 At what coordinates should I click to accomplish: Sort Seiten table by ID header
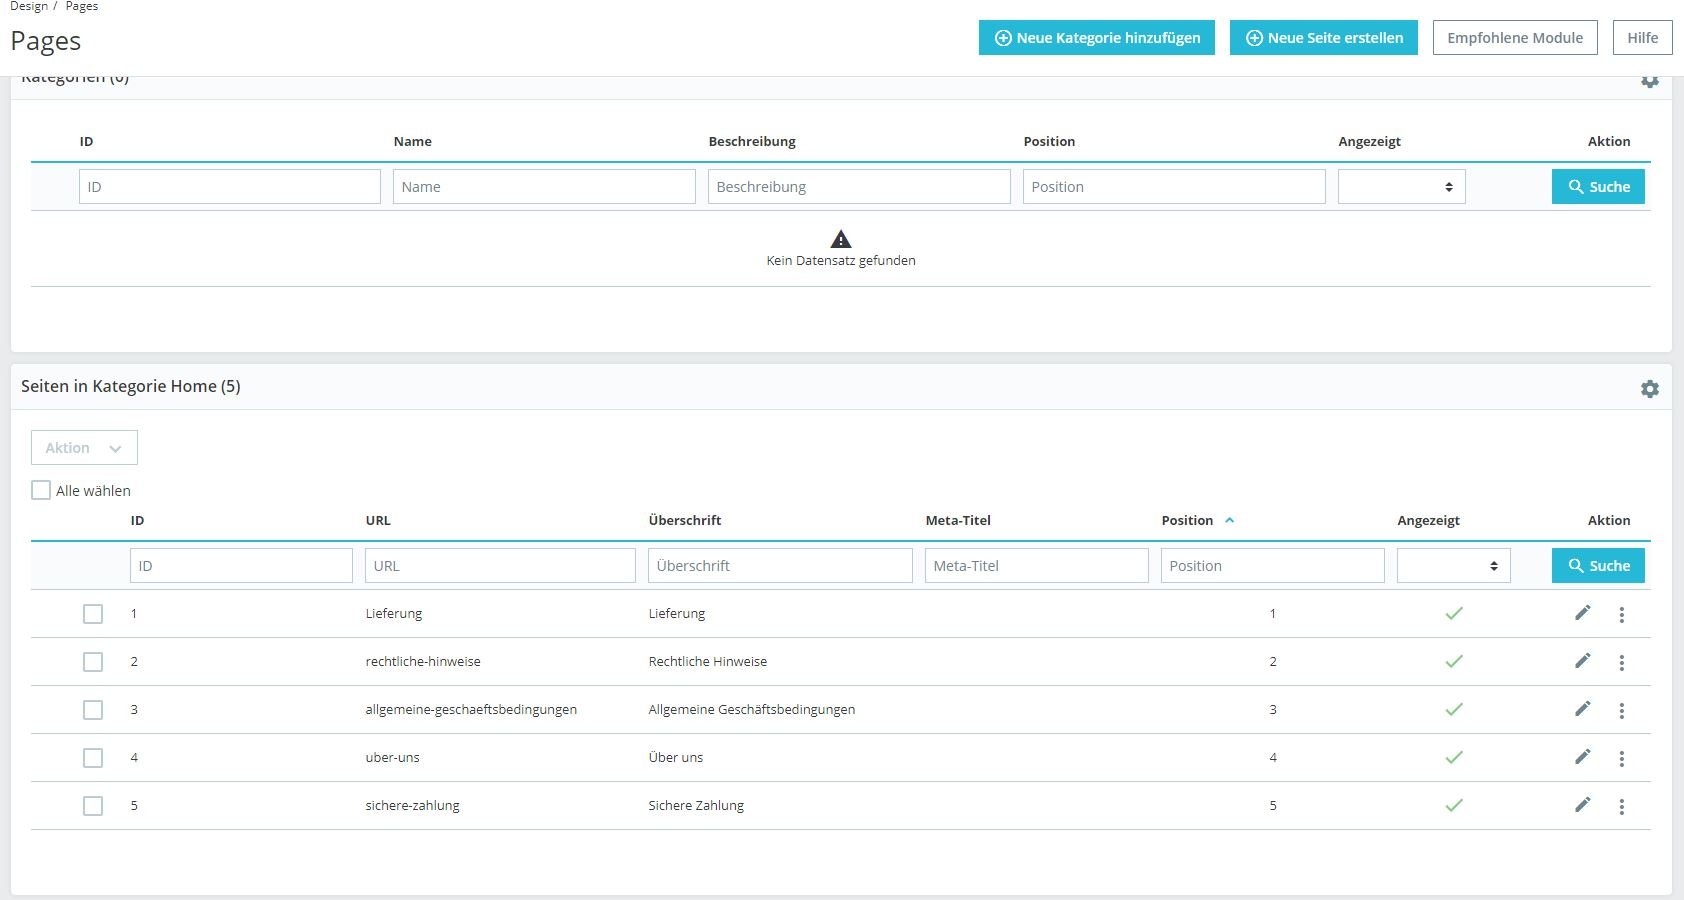pos(137,520)
